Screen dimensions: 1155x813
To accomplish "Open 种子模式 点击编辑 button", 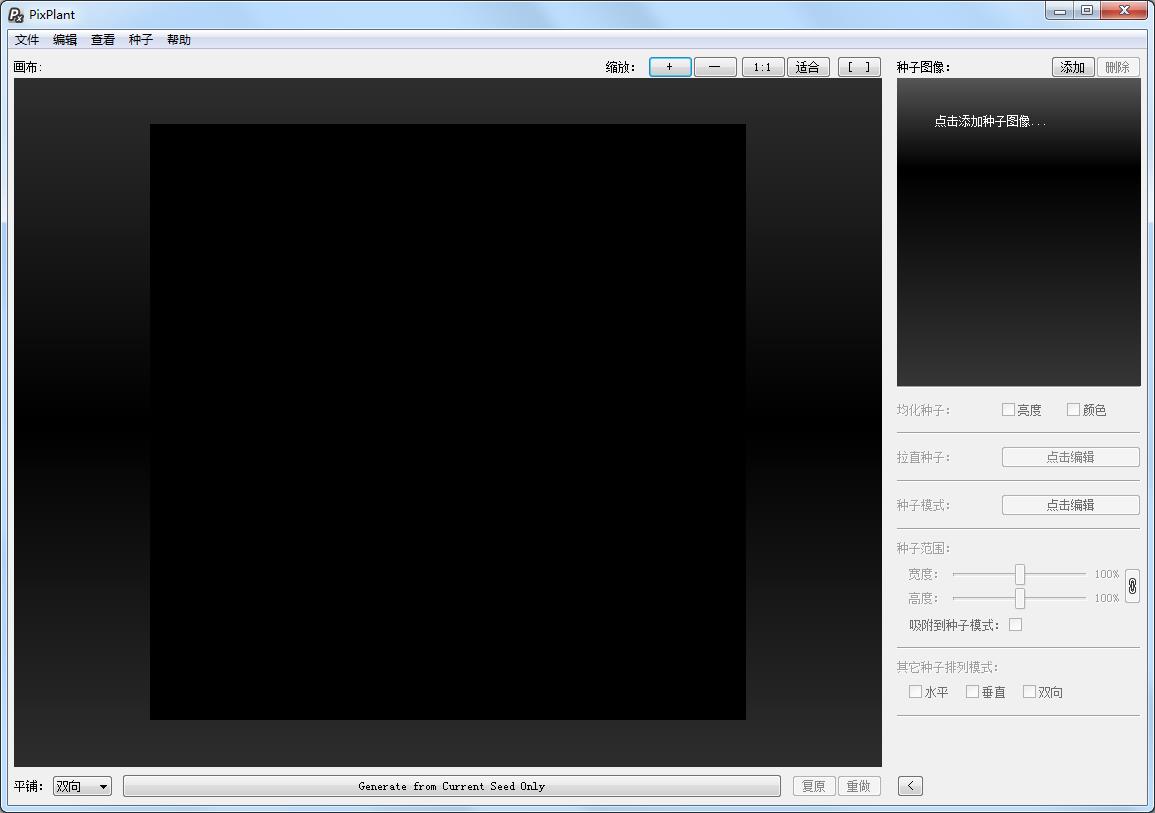I will (x=1070, y=505).
